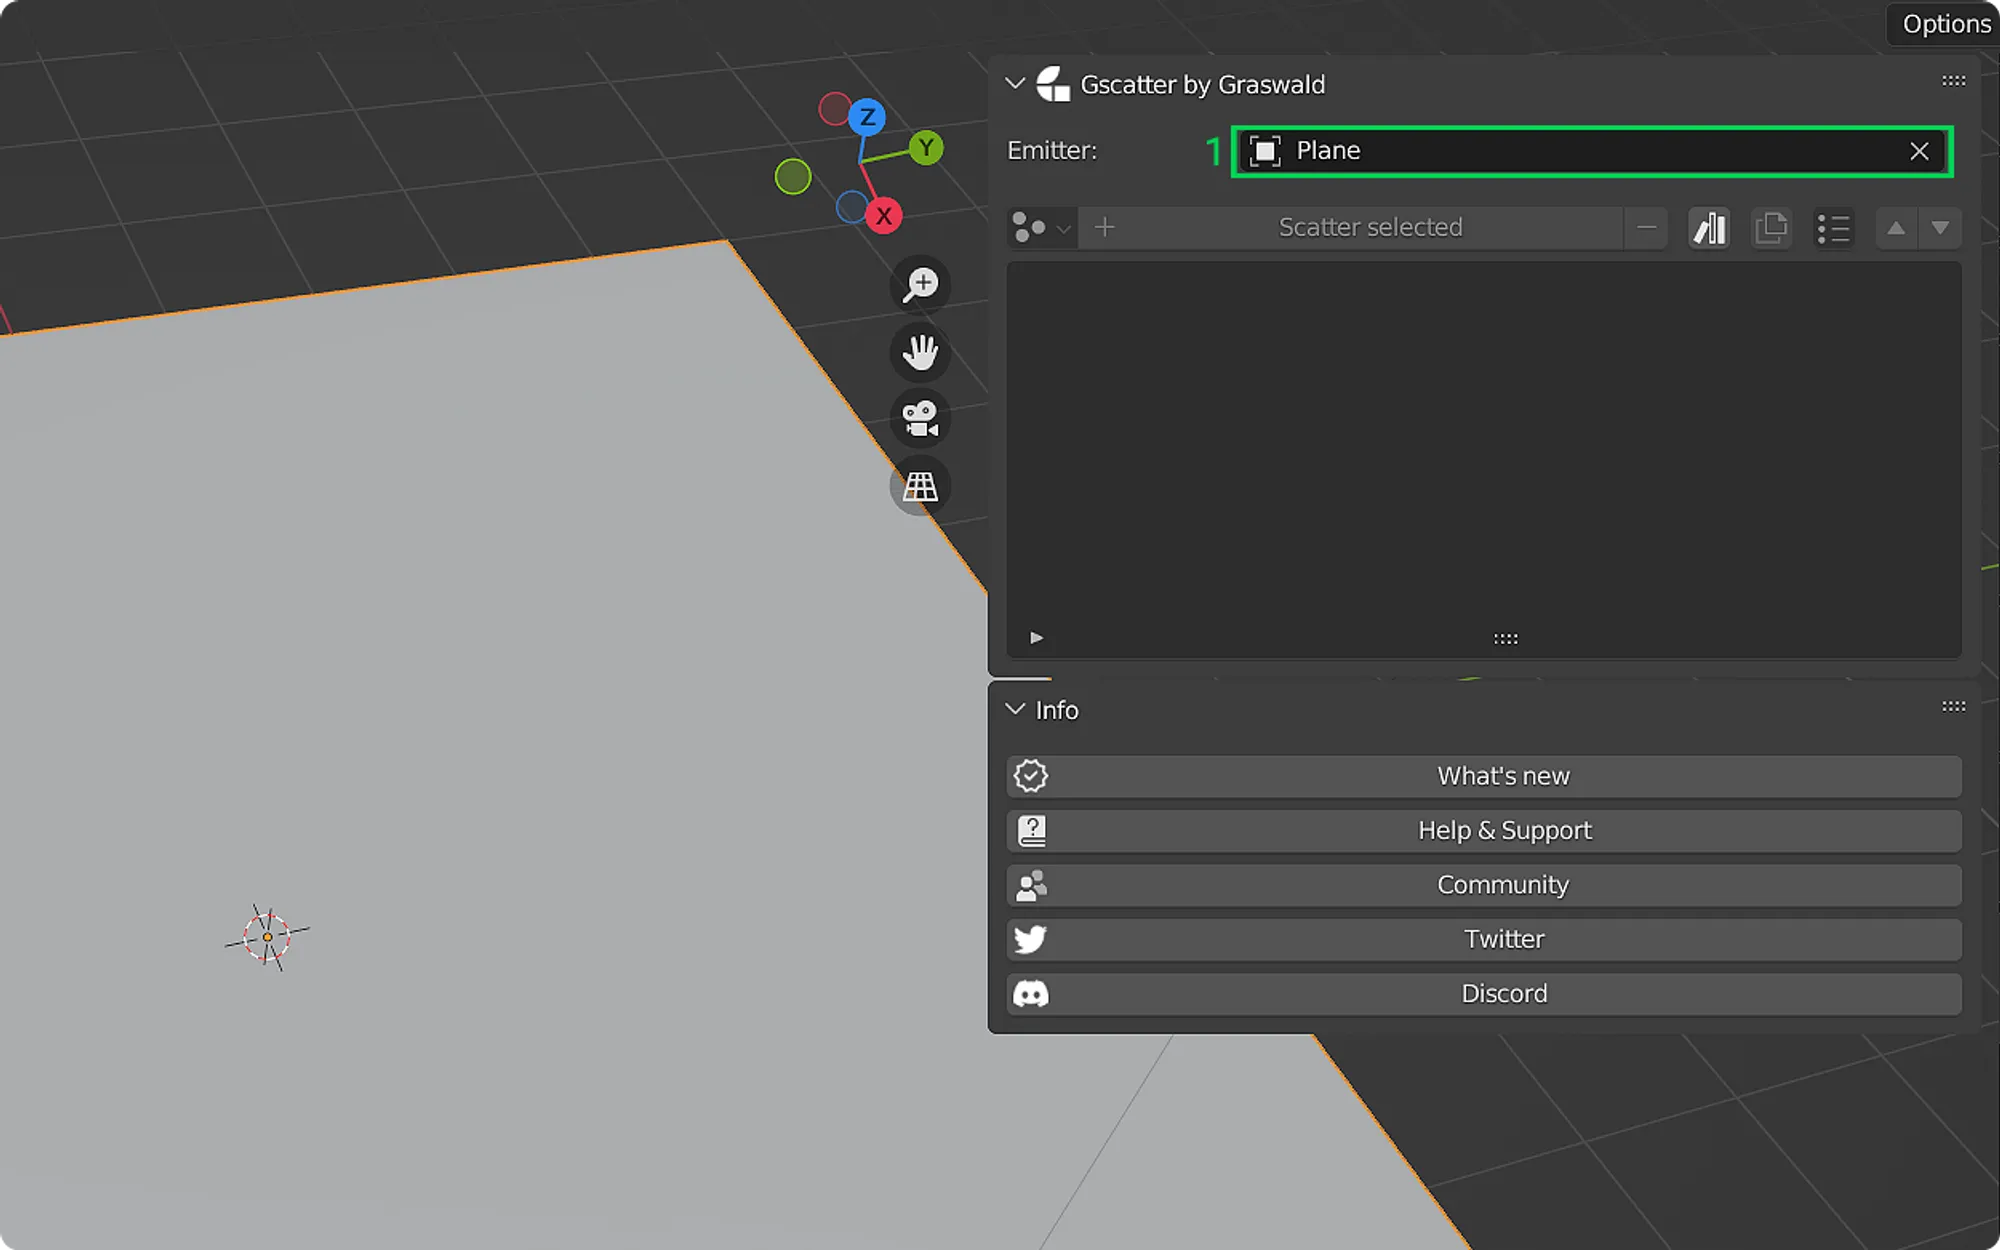The width and height of the screenshot is (2000, 1250).
Task: Click the viewport zoom magnifier icon
Action: [920, 285]
